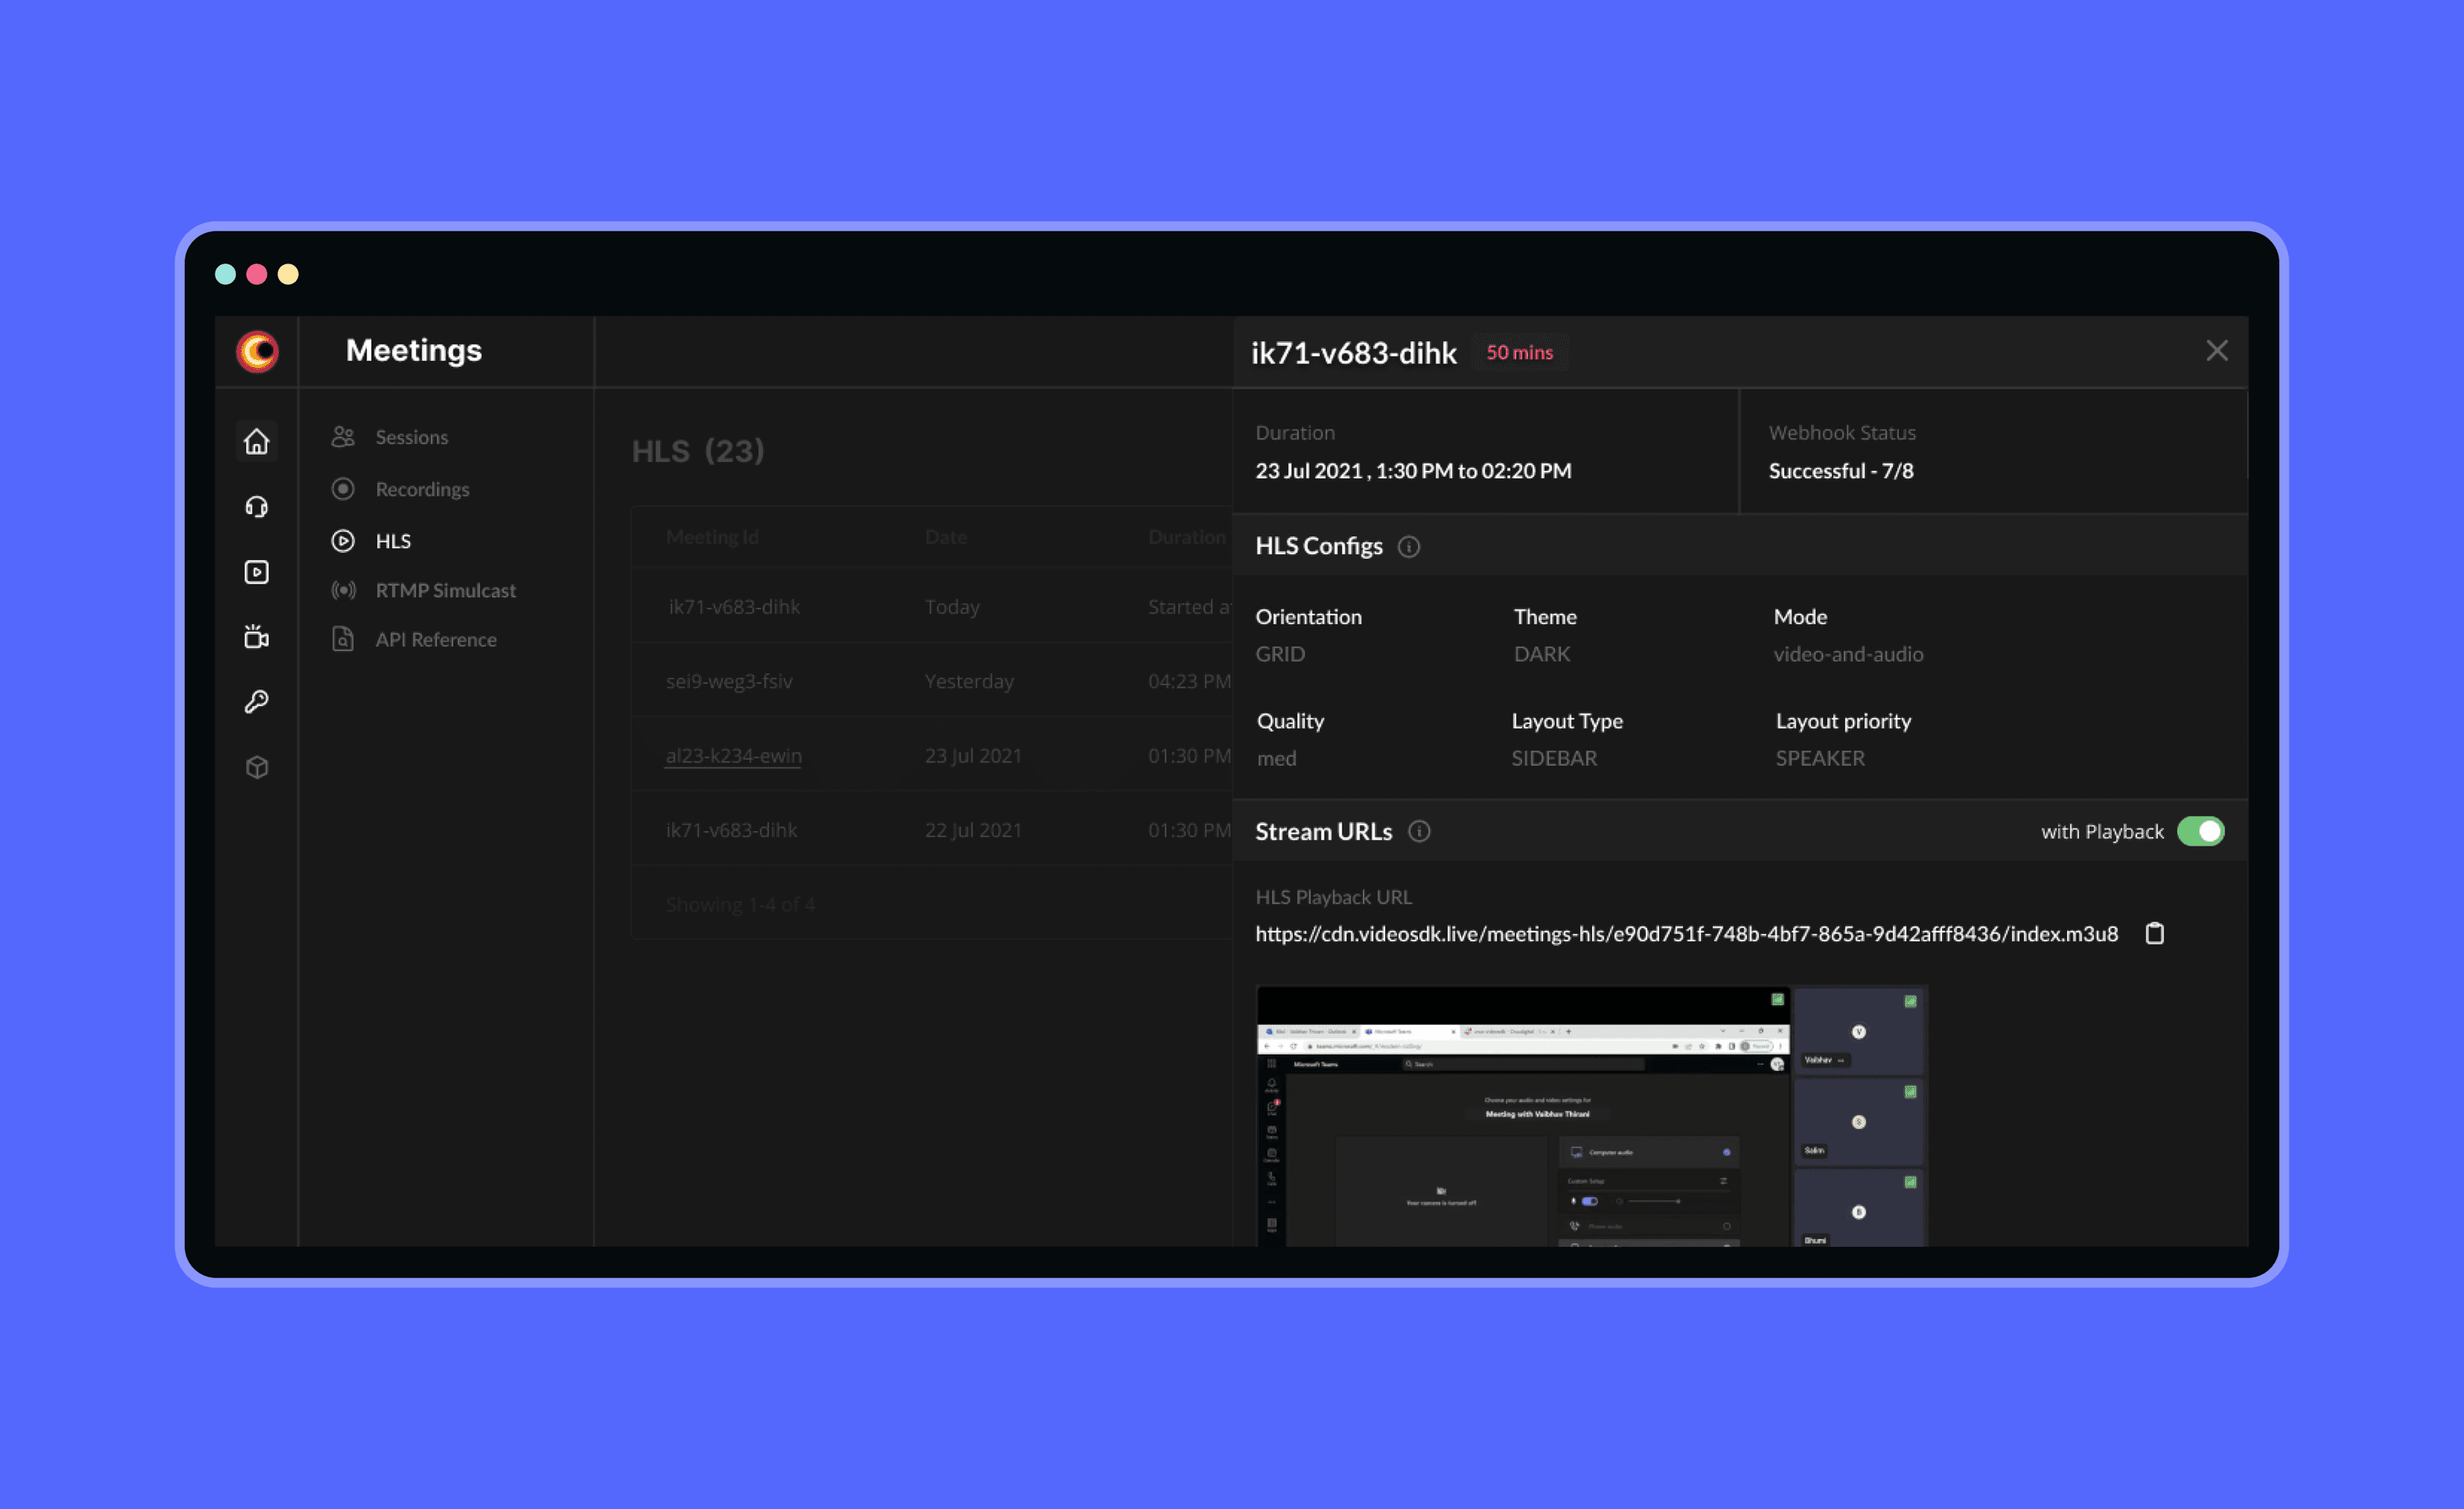Click the Recordings circle icon
The width and height of the screenshot is (2464, 1509).
(x=343, y=489)
